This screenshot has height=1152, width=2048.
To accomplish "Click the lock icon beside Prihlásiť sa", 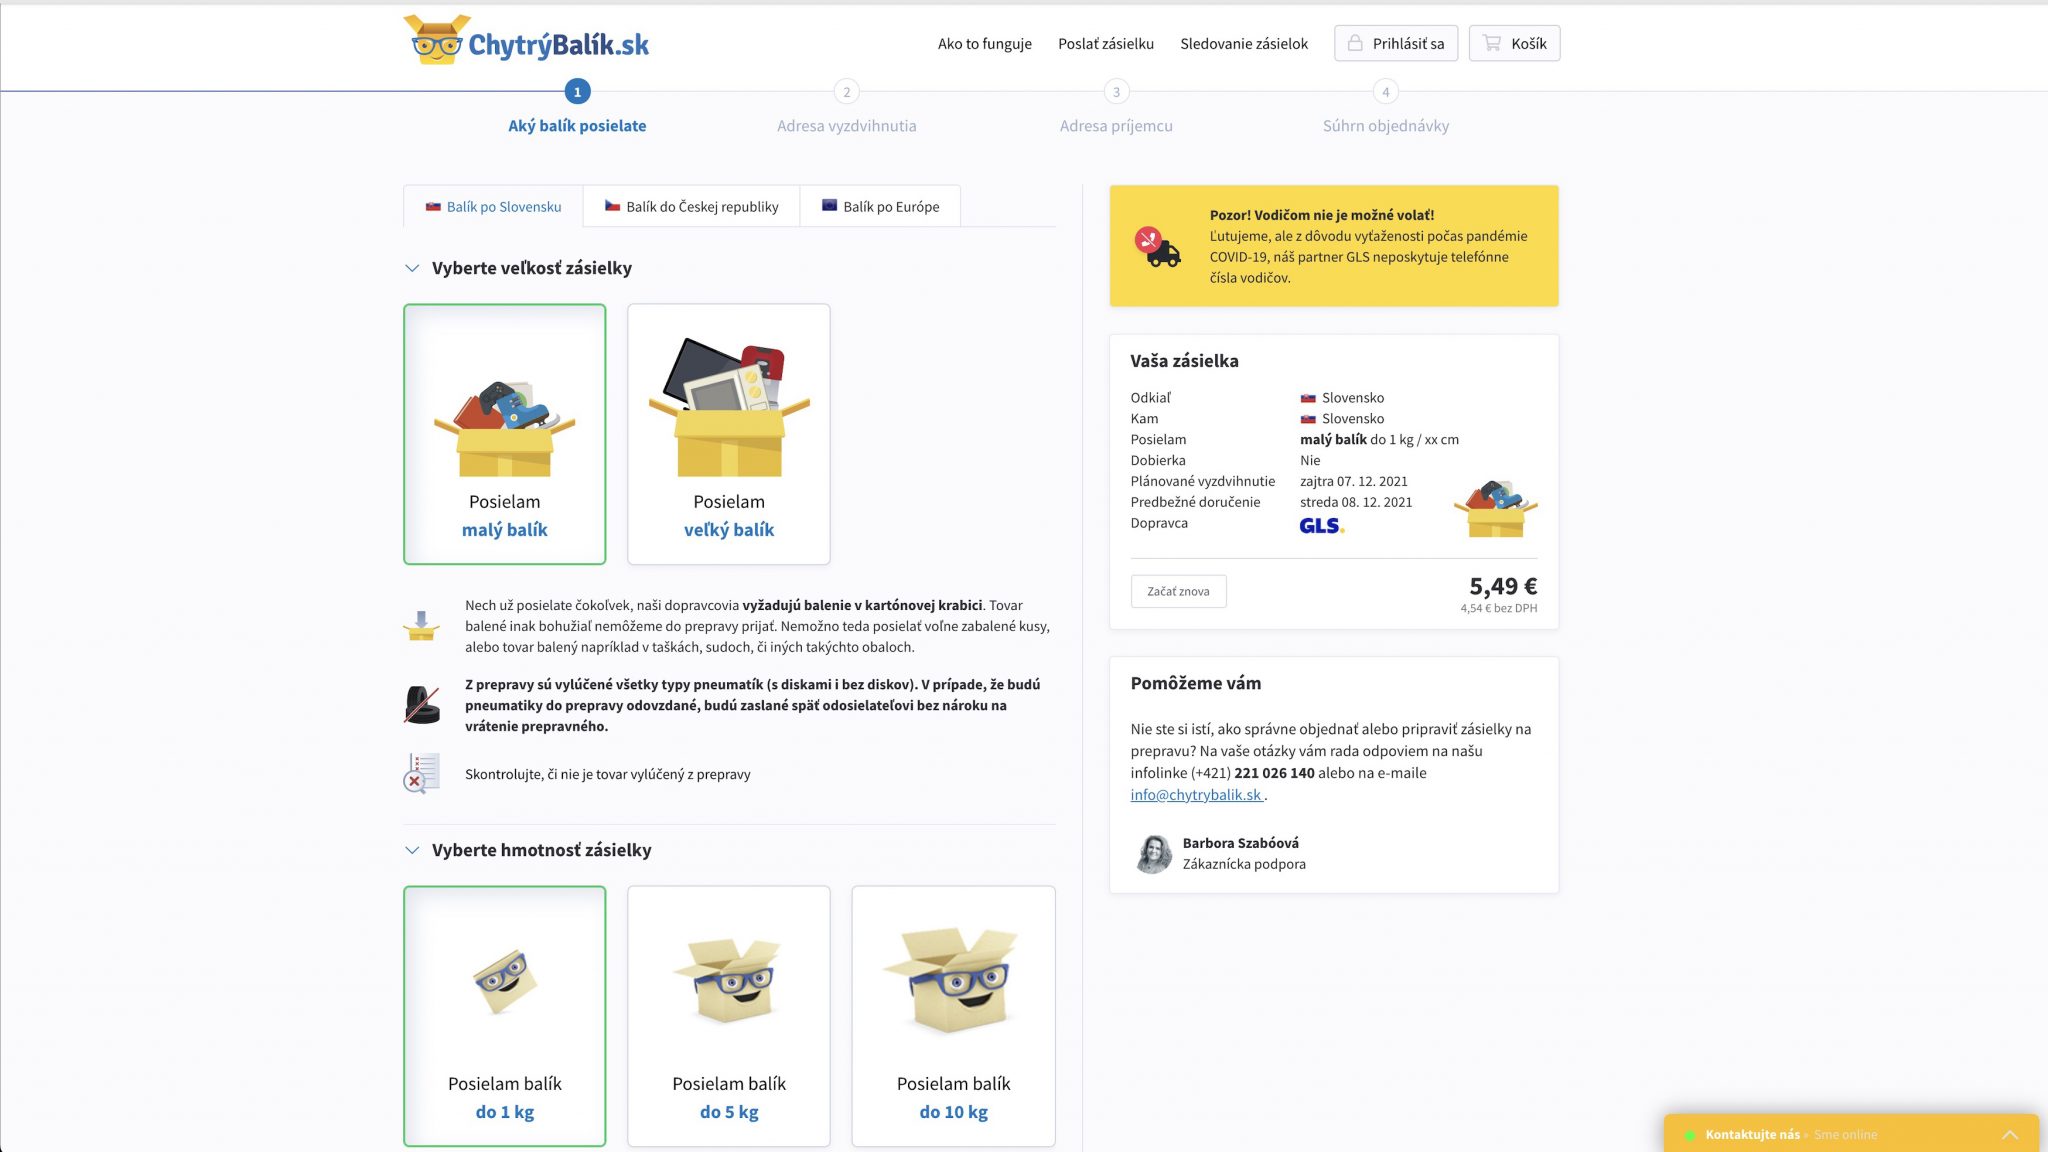I will click(x=1355, y=43).
